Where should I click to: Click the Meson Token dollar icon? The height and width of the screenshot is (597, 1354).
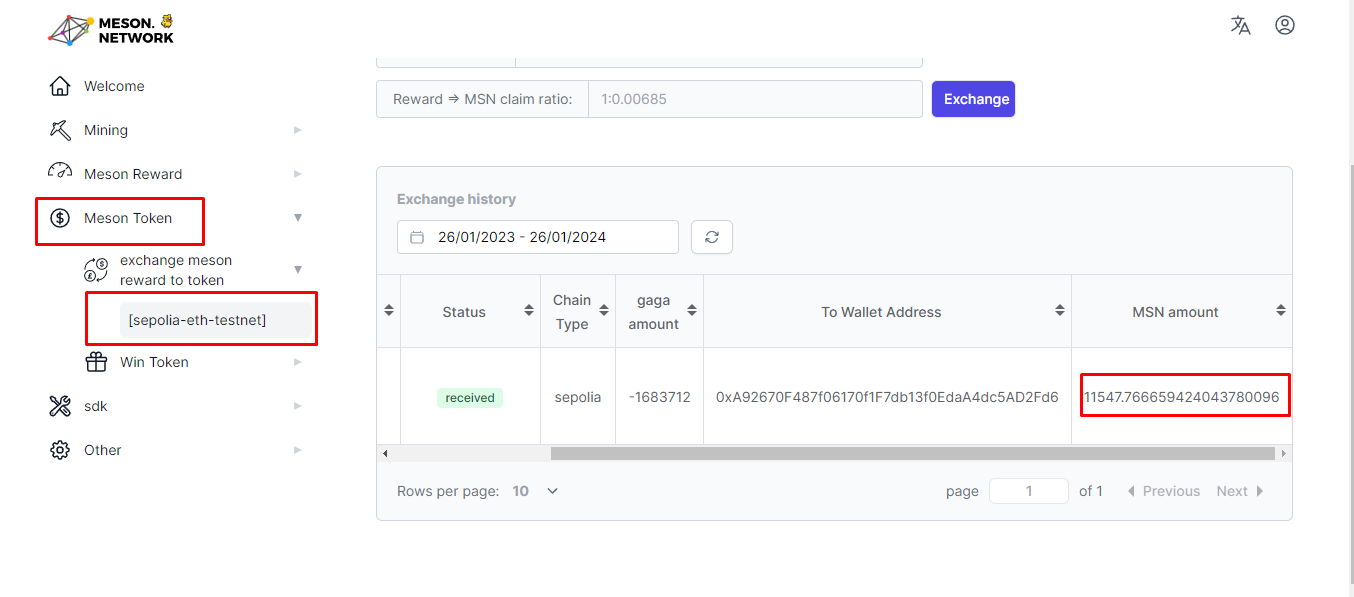pos(60,218)
